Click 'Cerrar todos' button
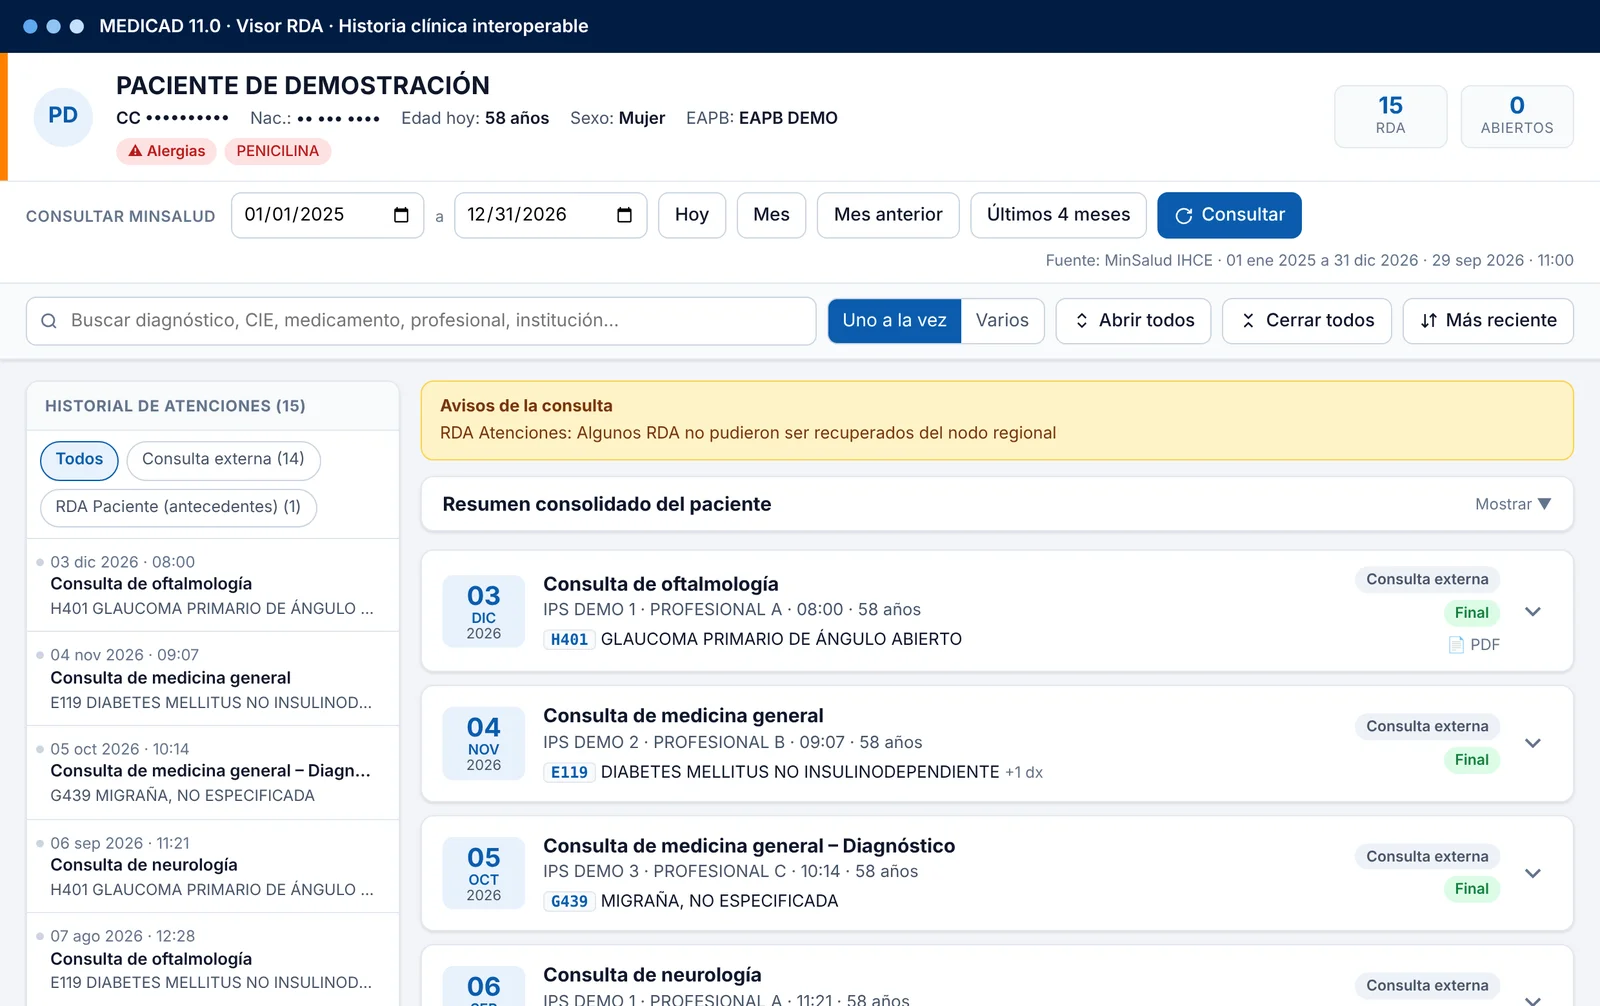 click(x=1306, y=321)
